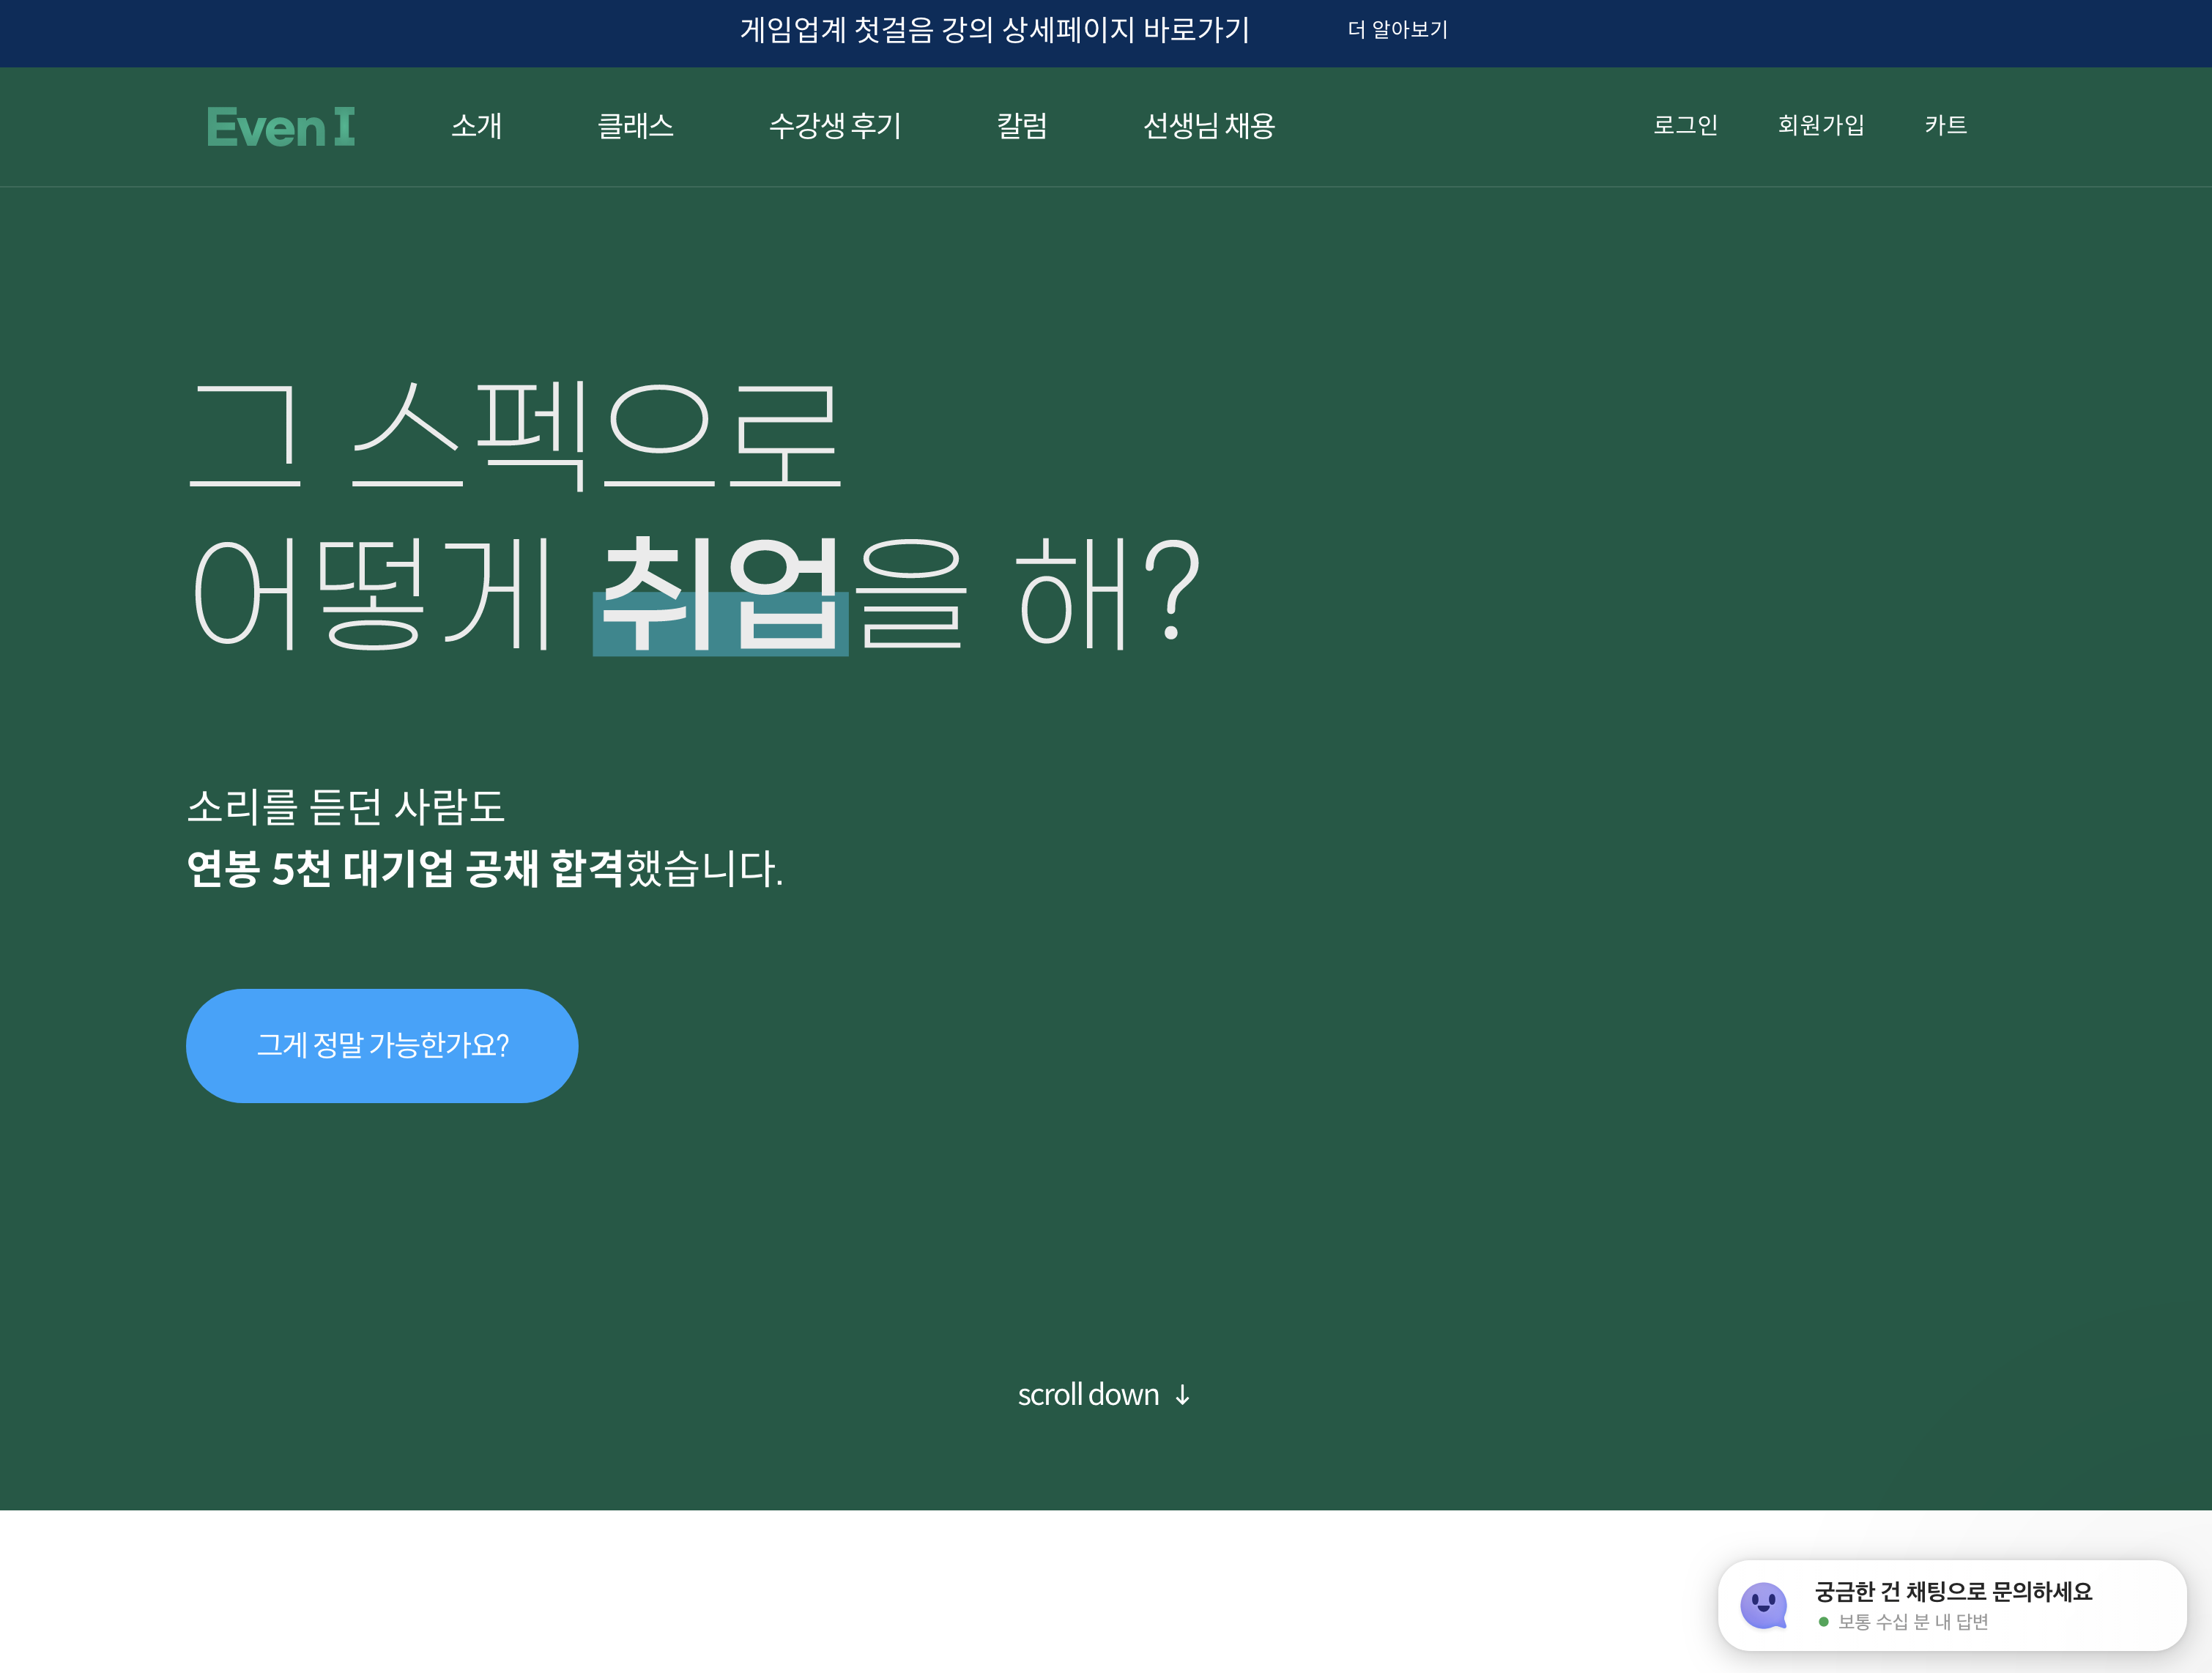Open the 클래스 menu item

pyautogui.click(x=635, y=126)
